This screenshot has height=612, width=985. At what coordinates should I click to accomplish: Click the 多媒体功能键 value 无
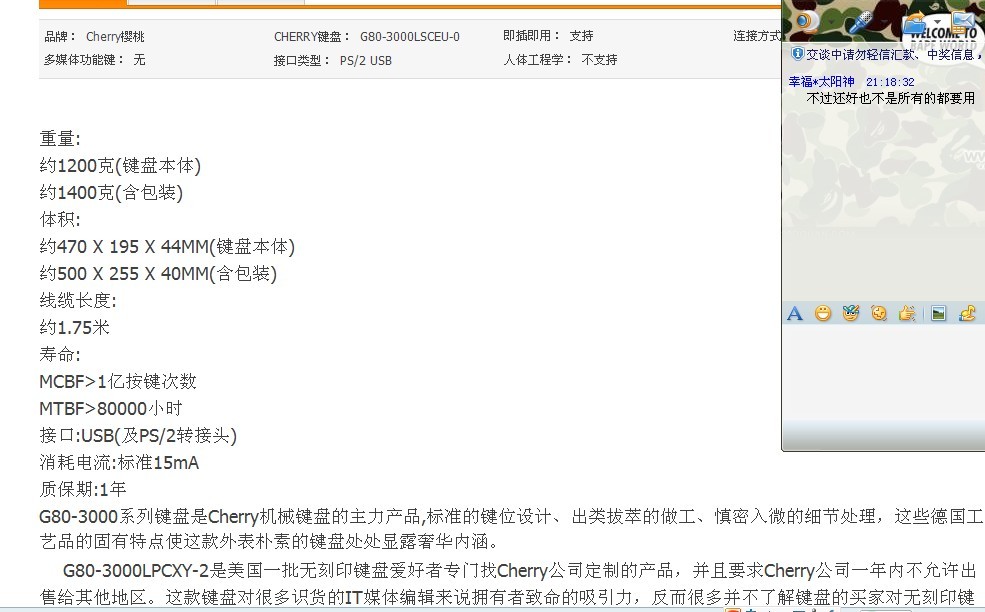pos(139,60)
